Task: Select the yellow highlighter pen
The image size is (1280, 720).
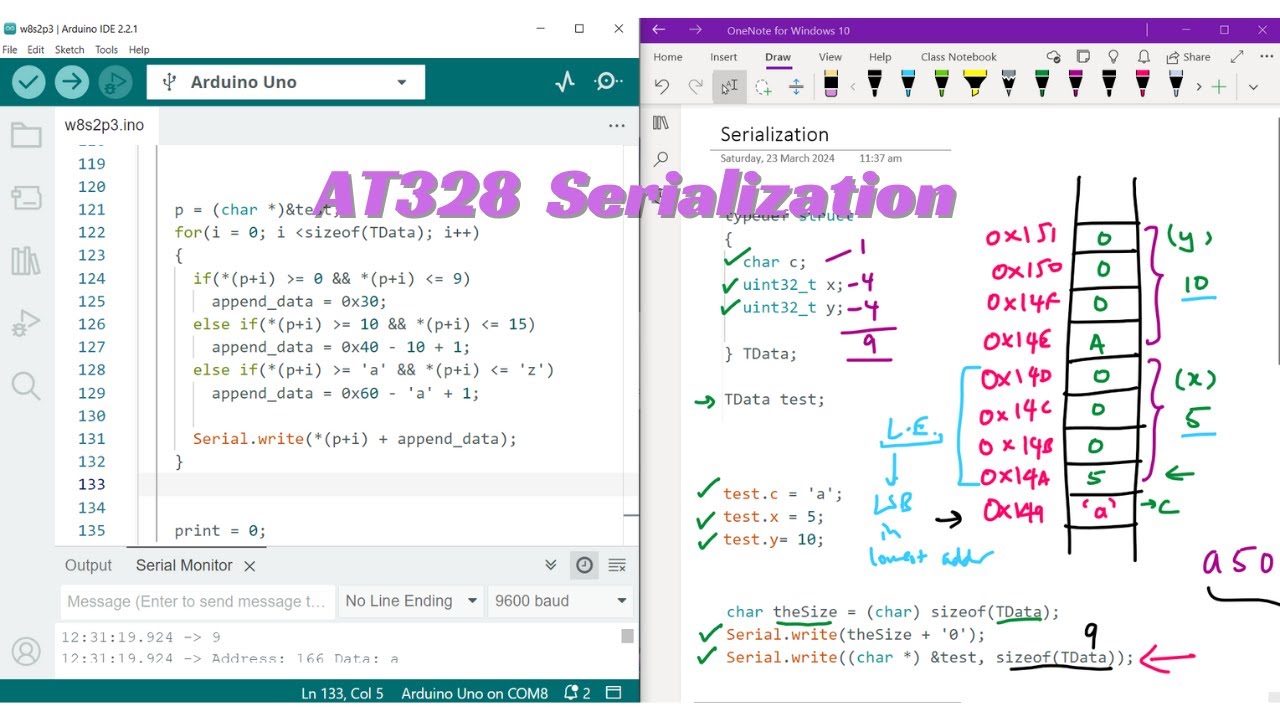Action: [x=975, y=84]
